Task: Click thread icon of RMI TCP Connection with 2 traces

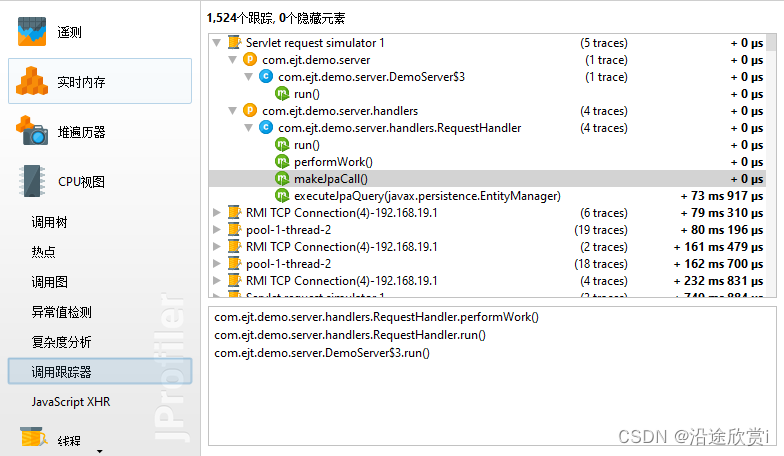Action: (x=234, y=246)
